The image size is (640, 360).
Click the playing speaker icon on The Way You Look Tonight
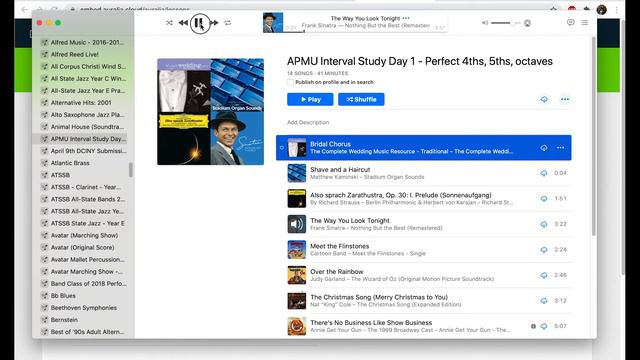point(297,224)
